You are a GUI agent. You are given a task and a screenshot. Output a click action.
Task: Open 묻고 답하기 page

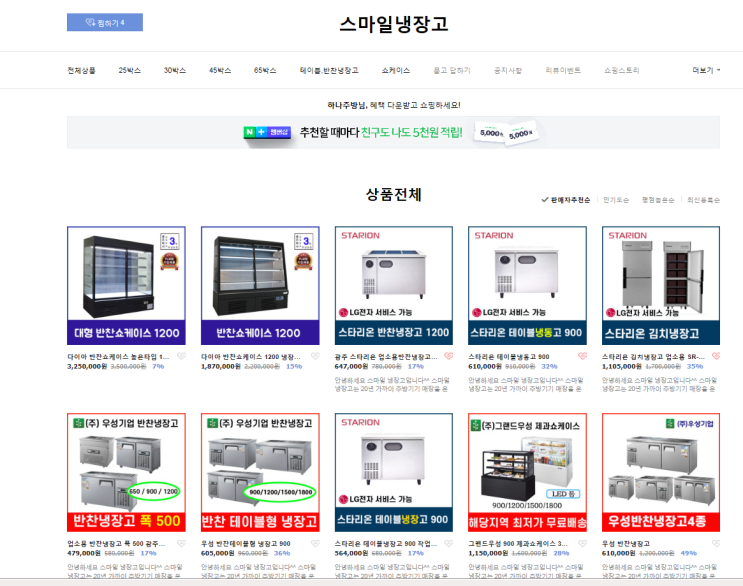coord(452,71)
